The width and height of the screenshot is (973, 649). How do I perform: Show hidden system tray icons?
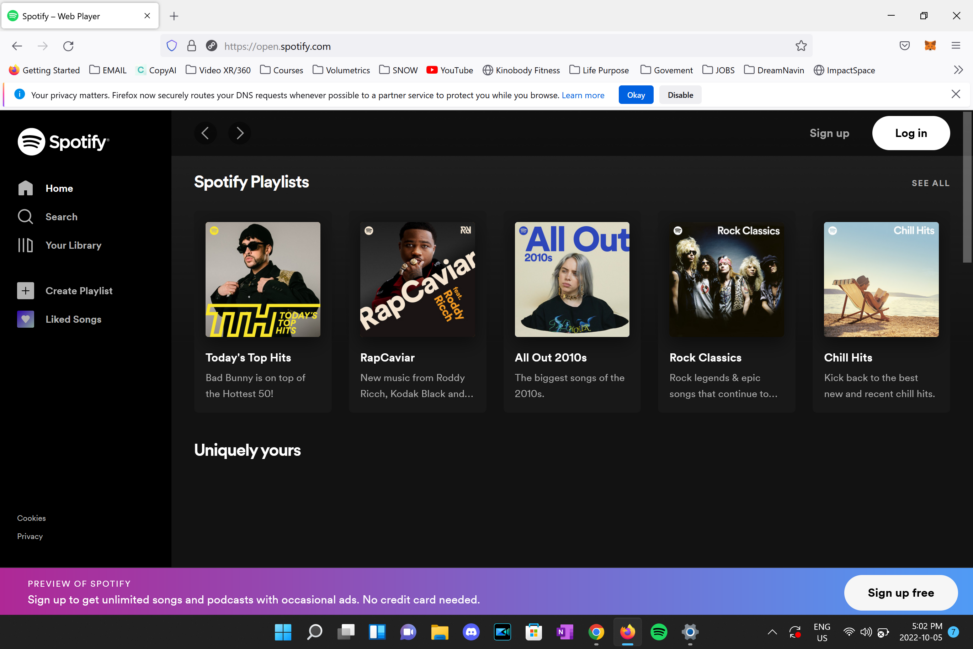[772, 632]
